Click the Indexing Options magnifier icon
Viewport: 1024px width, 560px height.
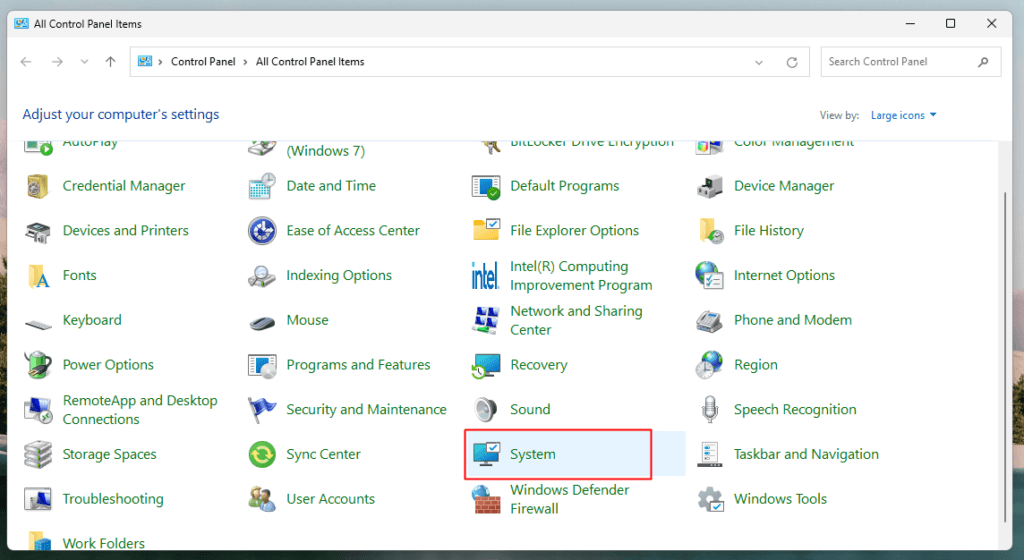262,275
